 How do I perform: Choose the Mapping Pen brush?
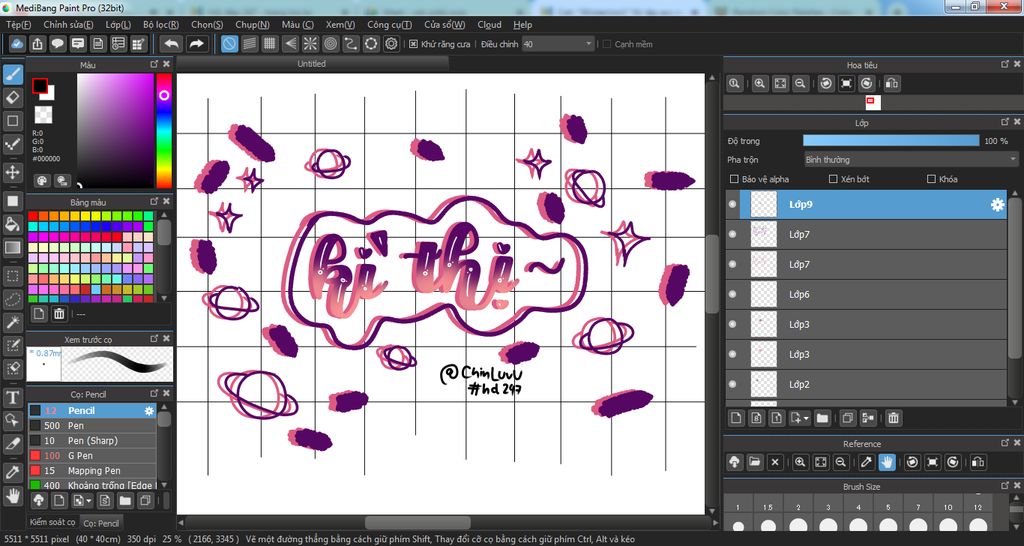pos(91,471)
